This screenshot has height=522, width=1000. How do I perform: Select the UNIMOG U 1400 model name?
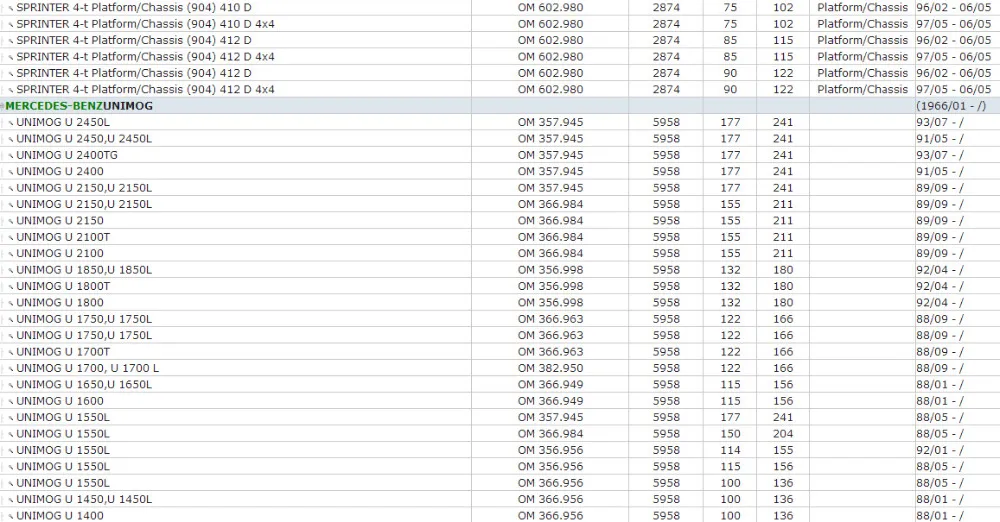[59, 516]
